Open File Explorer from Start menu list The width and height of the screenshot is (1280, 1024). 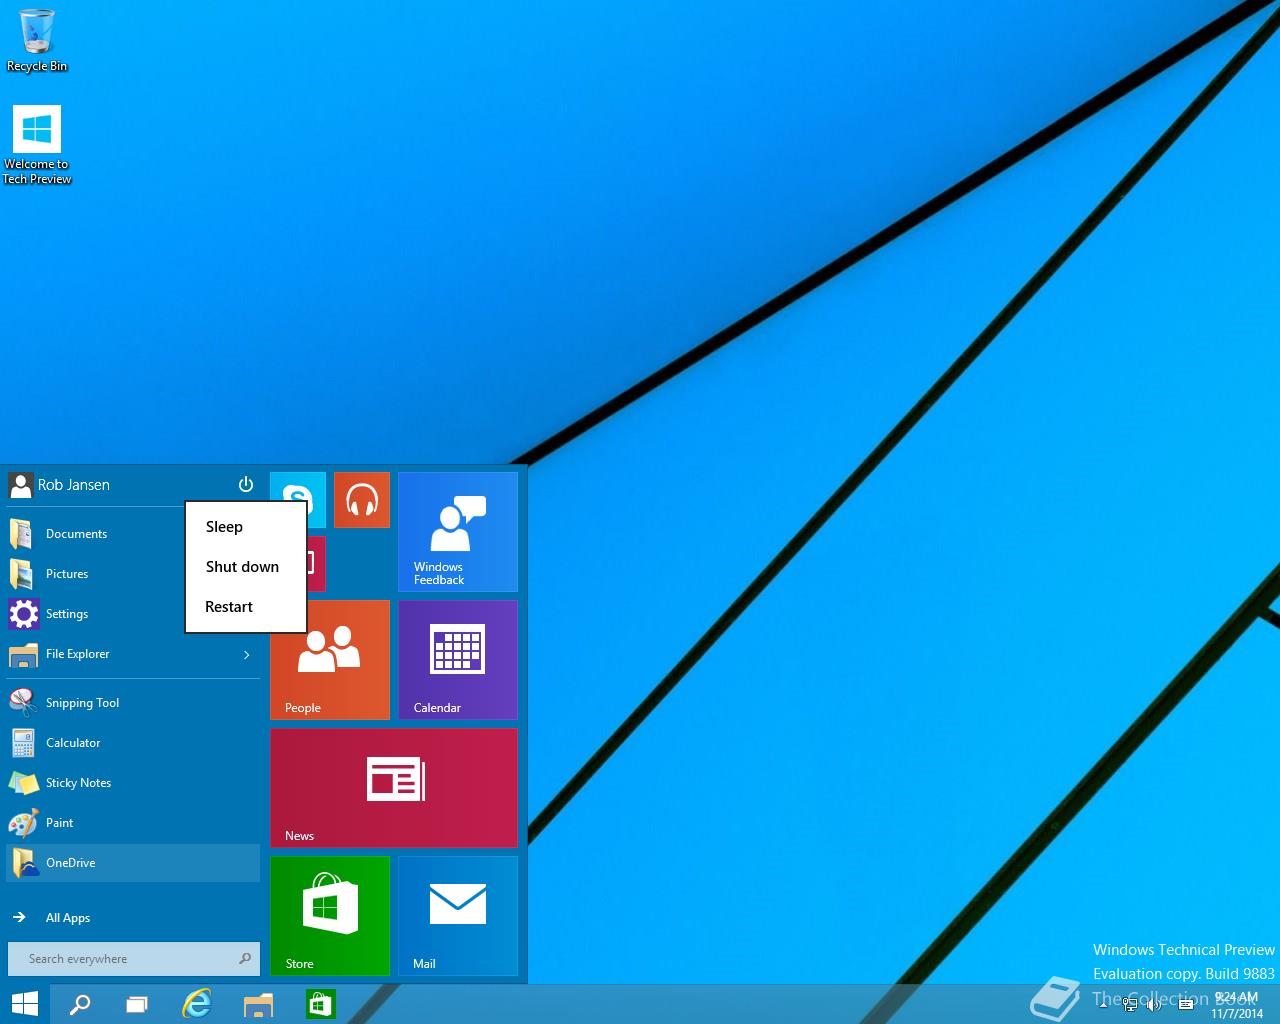click(120, 654)
